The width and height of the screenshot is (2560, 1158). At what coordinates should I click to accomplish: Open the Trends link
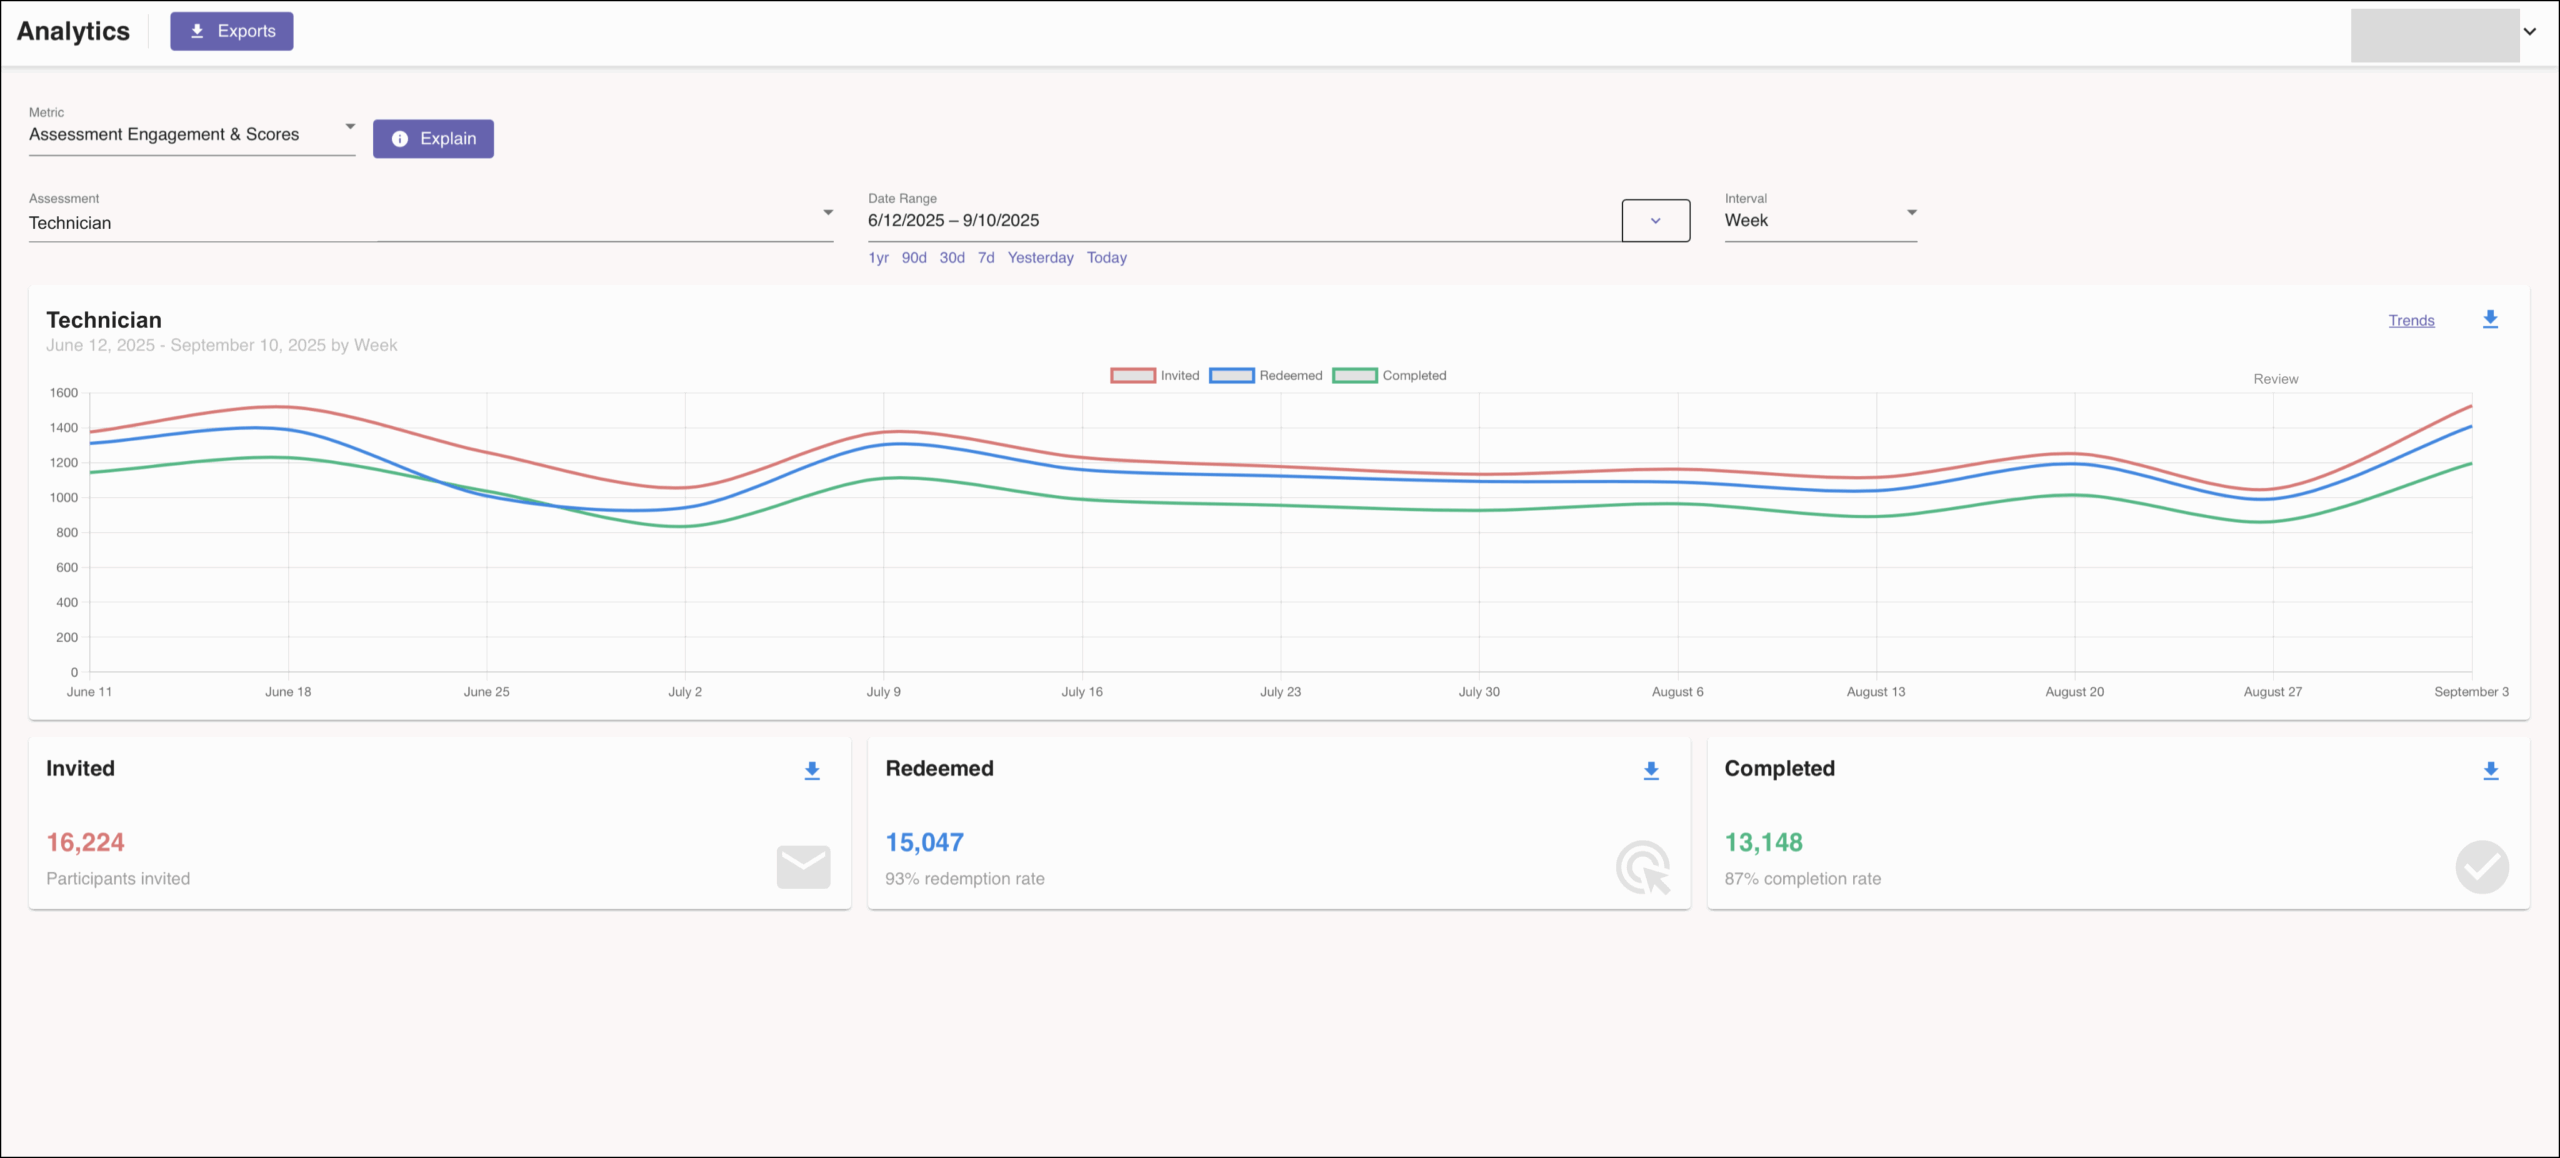pyautogui.click(x=2411, y=320)
